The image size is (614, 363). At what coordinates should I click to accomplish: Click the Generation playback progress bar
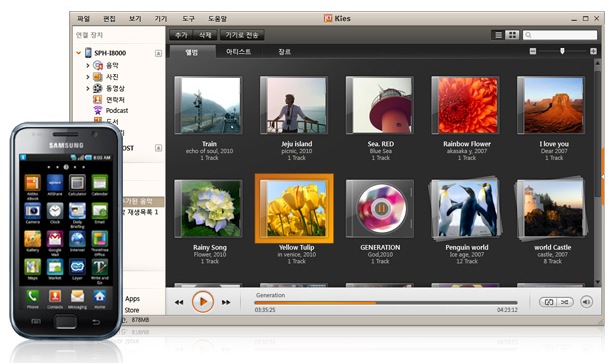pyautogui.click(x=386, y=303)
